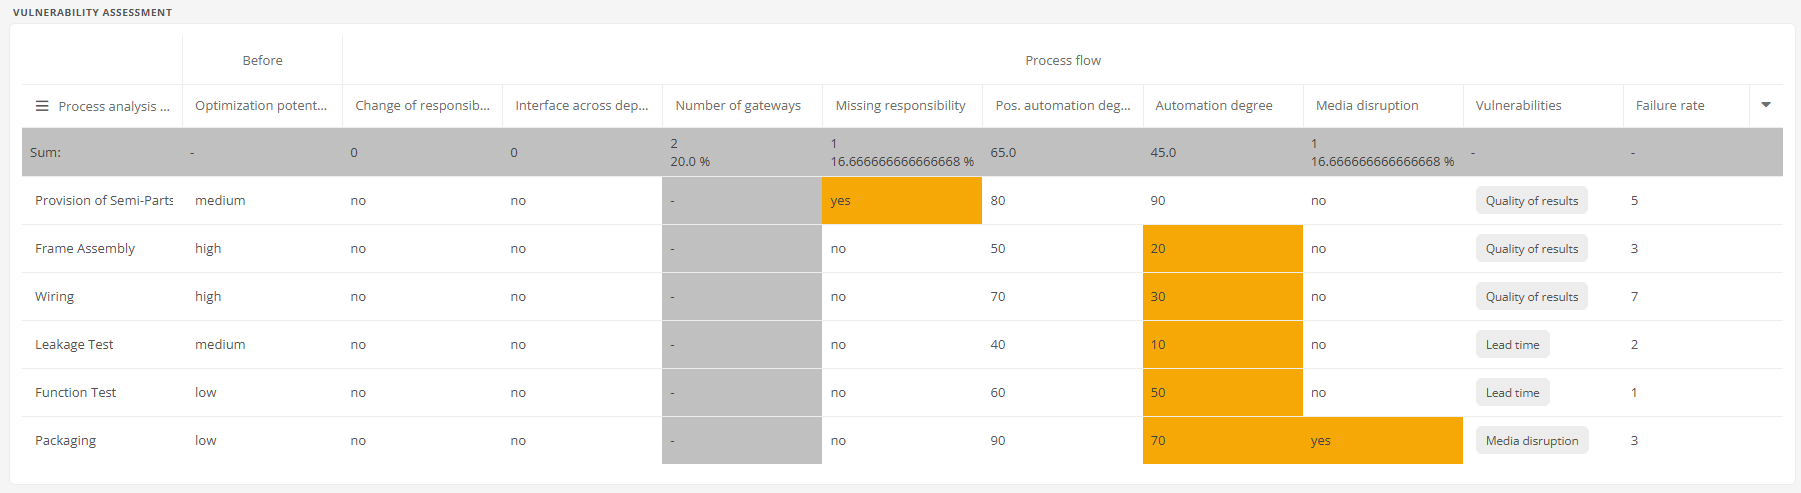
Task: Click the Process flow group header
Action: [x=1063, y=60]
